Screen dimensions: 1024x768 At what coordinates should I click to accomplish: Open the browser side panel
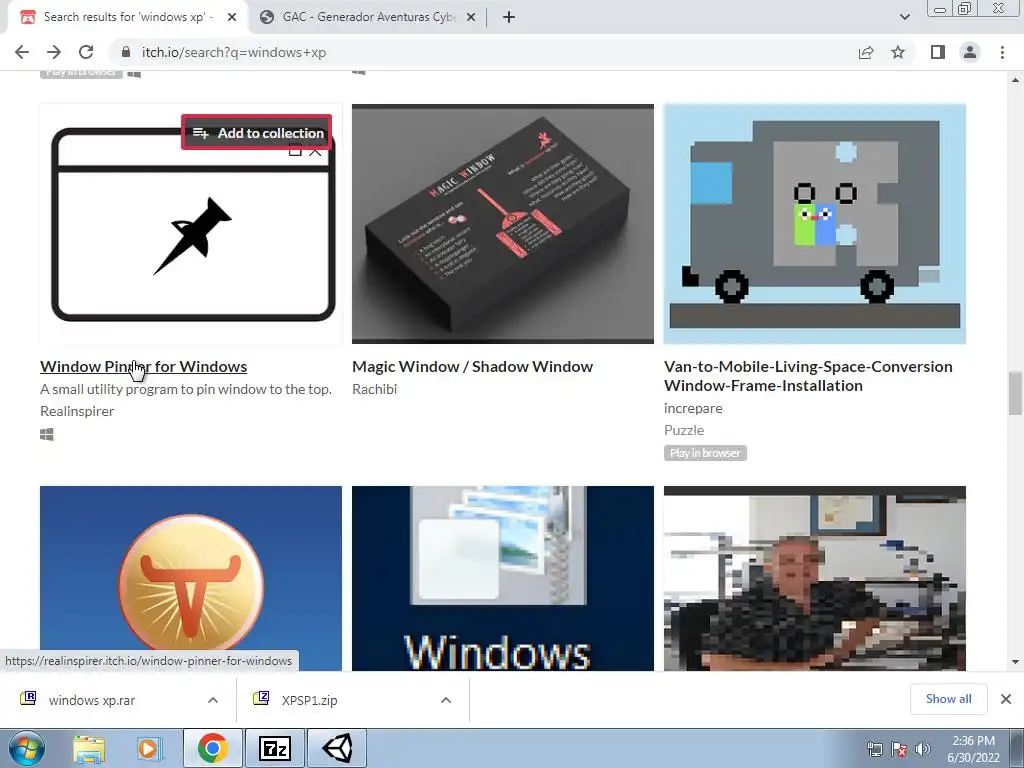[938, 52]
